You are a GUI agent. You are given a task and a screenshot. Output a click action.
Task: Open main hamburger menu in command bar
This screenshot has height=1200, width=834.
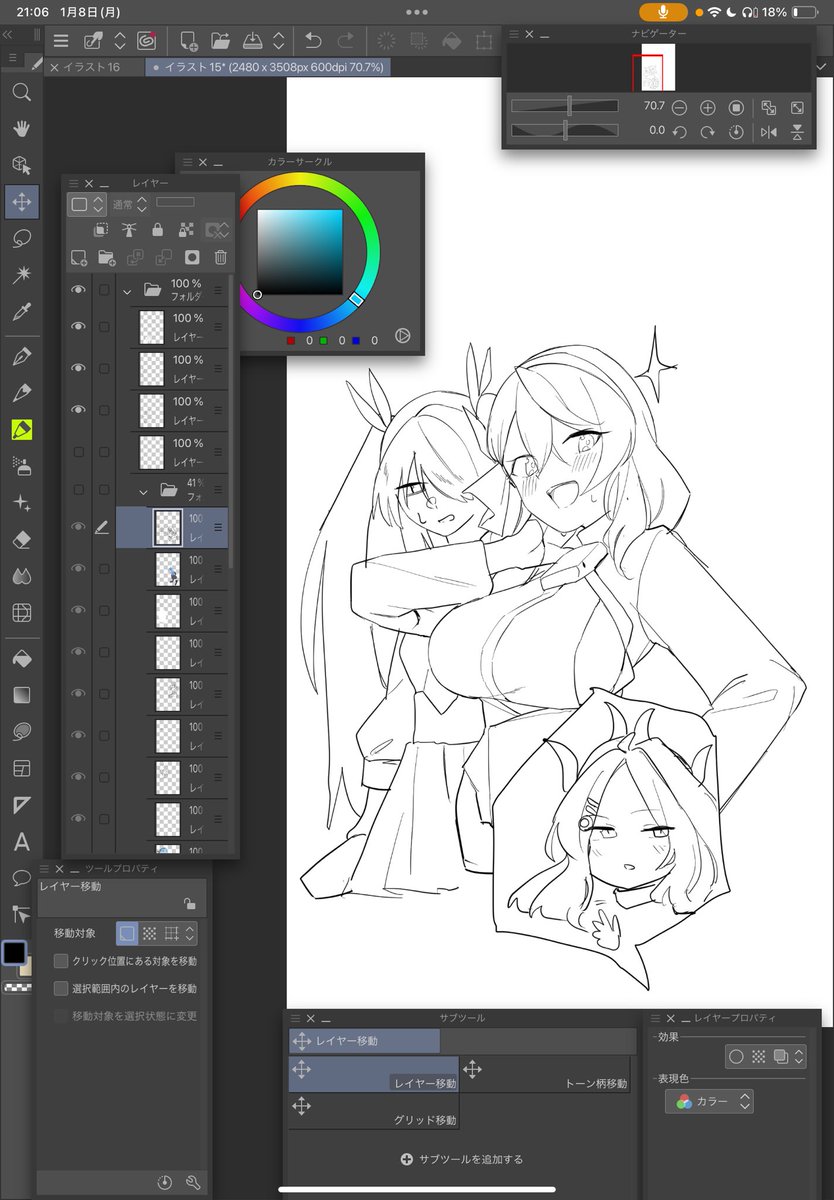click(61, 41)
